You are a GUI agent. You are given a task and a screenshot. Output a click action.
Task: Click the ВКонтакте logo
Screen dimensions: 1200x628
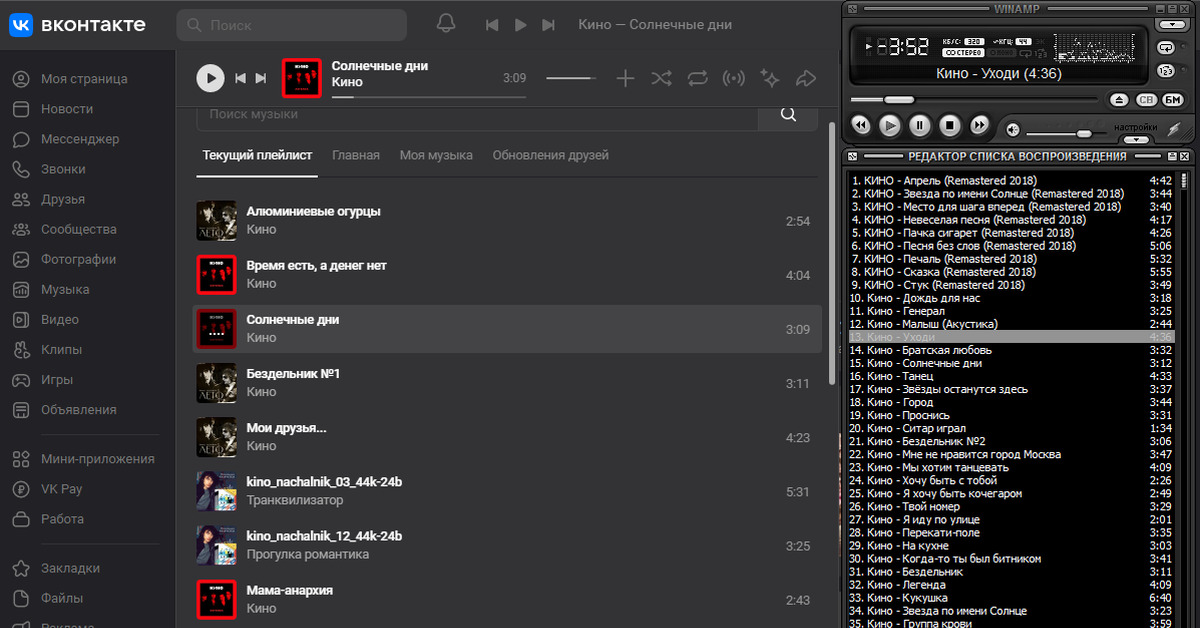pyautogui.click(x=77, y=25)
